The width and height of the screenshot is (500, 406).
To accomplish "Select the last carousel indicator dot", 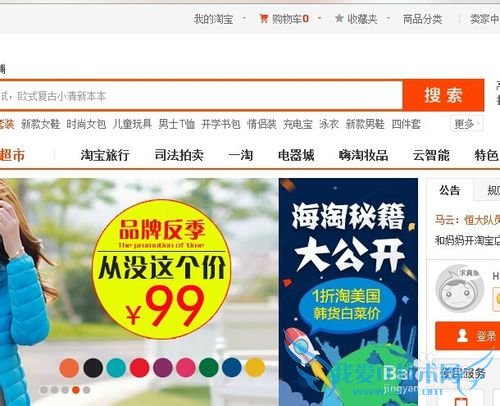I will pyautogui.click(x=86, y=390).
